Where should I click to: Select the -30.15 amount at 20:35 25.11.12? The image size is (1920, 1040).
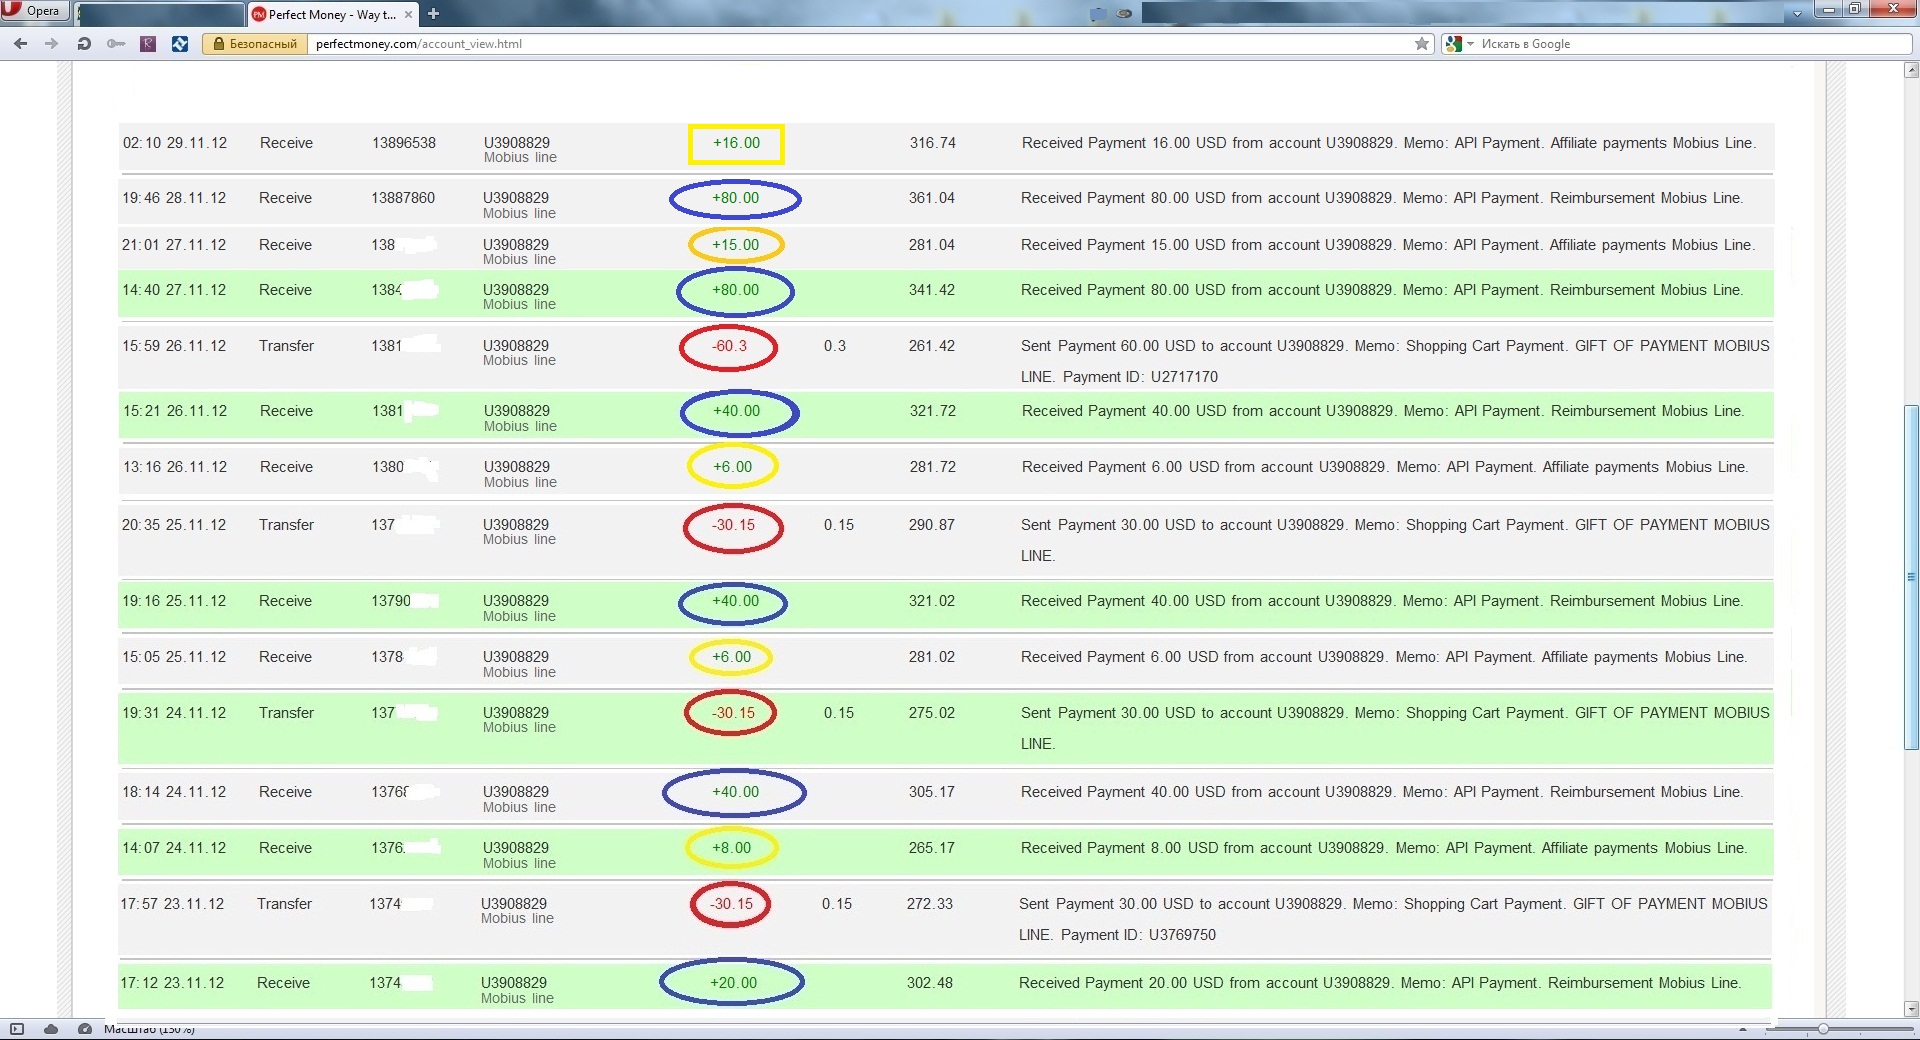click(x=733, y=525)
